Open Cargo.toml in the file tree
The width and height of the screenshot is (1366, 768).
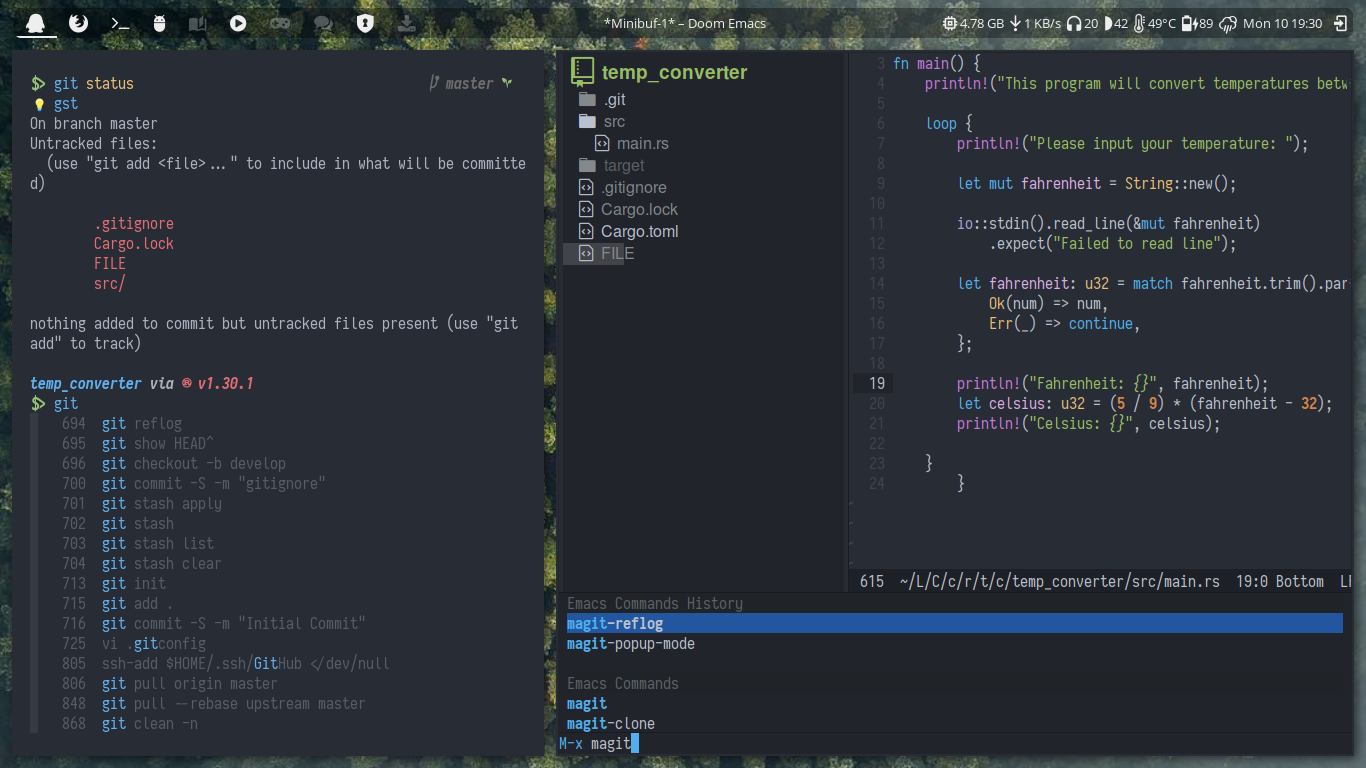coord(639,232)
